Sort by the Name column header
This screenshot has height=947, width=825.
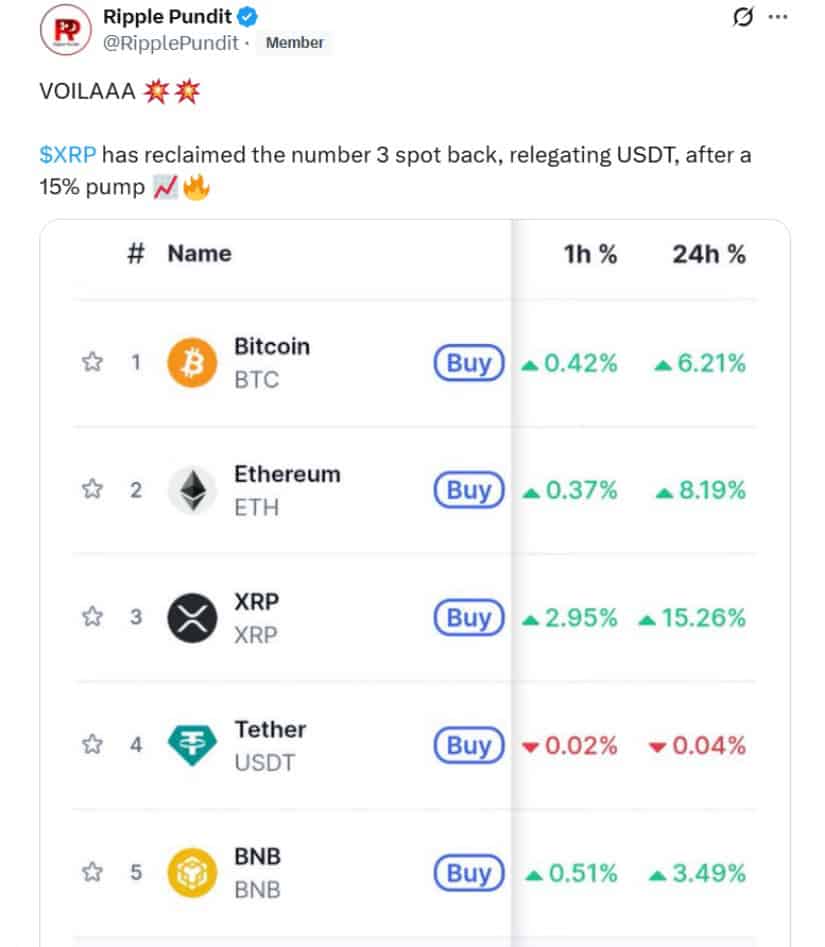199,253
